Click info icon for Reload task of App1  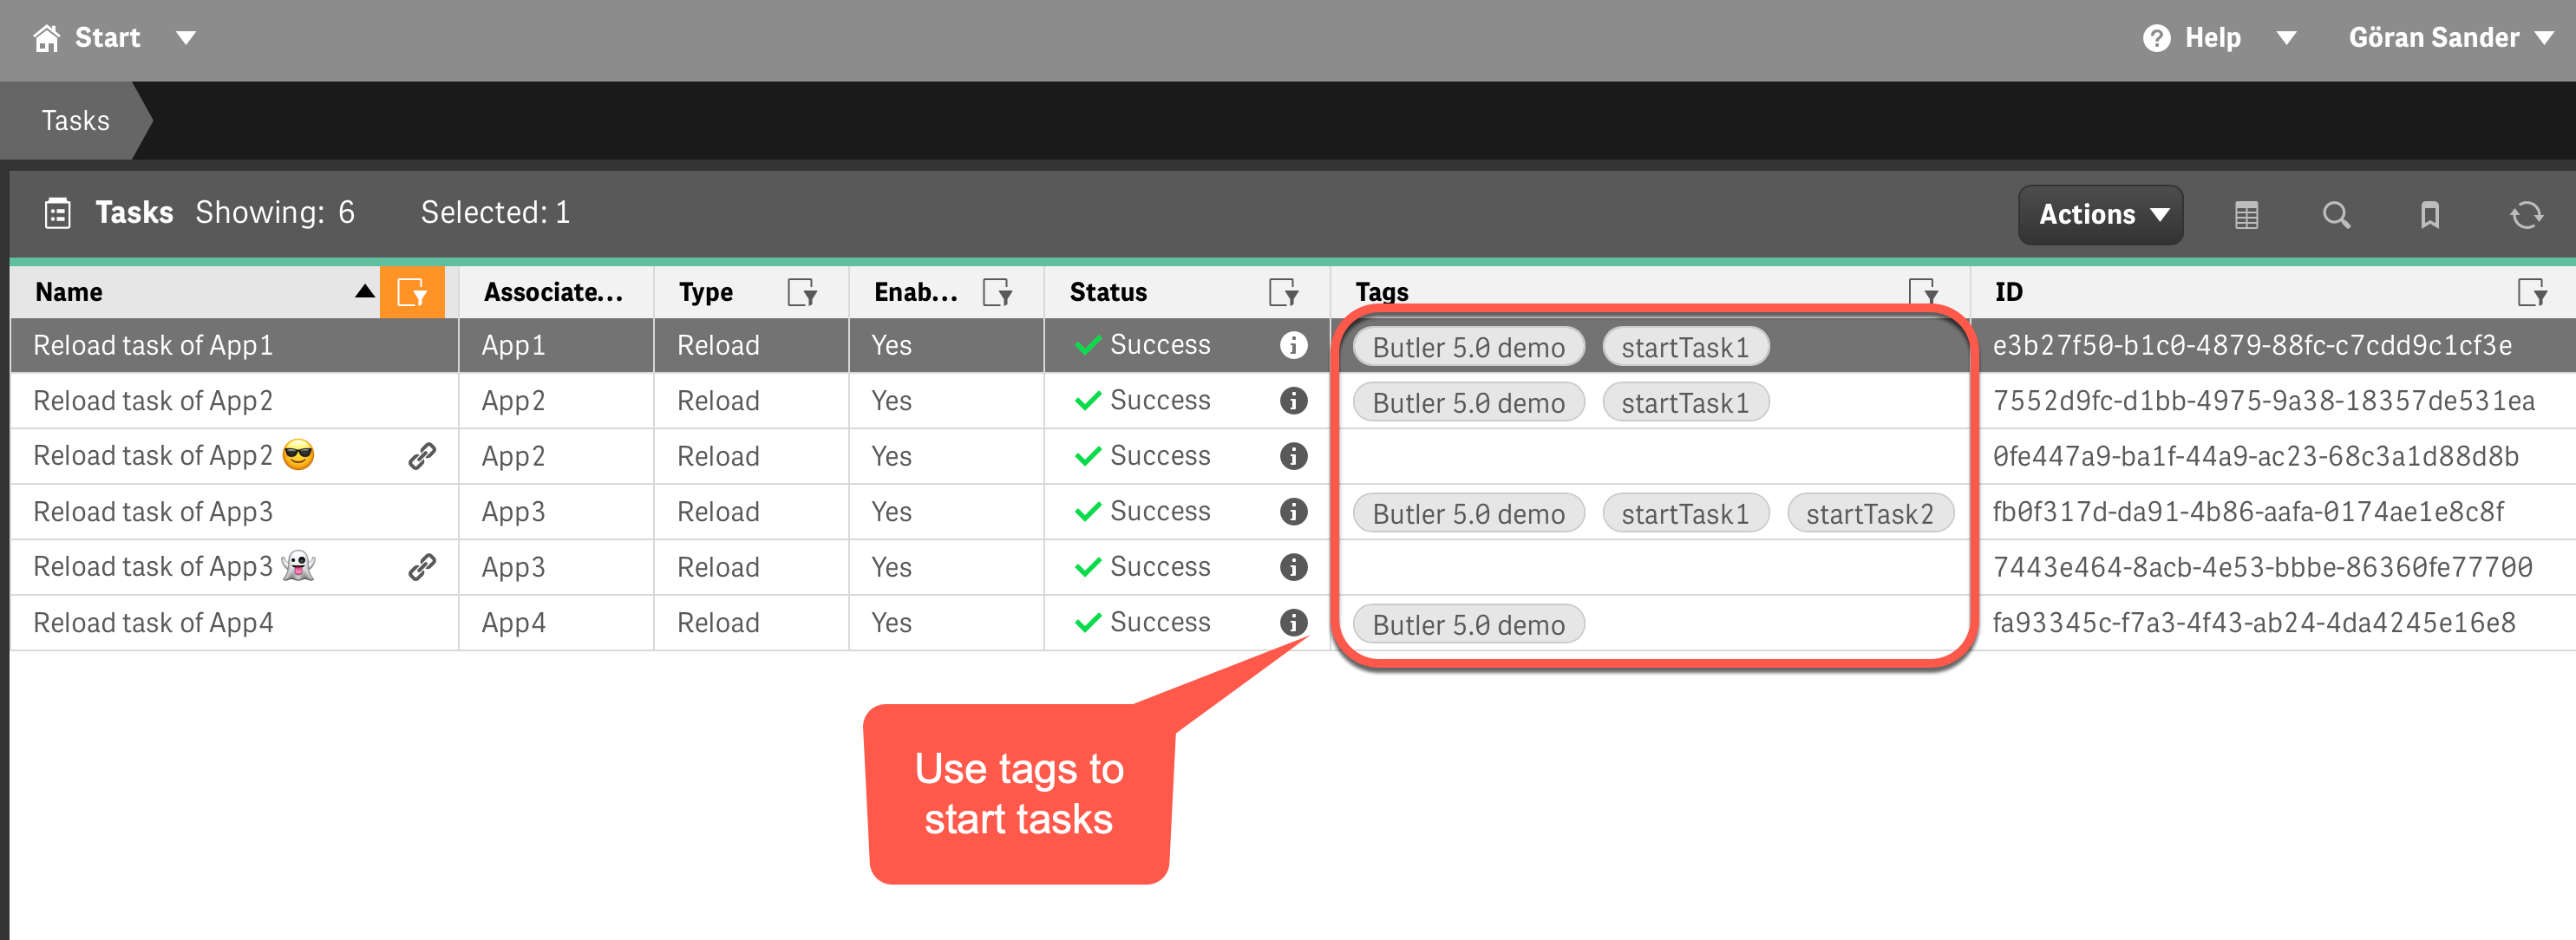pyautogui.click(x=1293, y=345)
